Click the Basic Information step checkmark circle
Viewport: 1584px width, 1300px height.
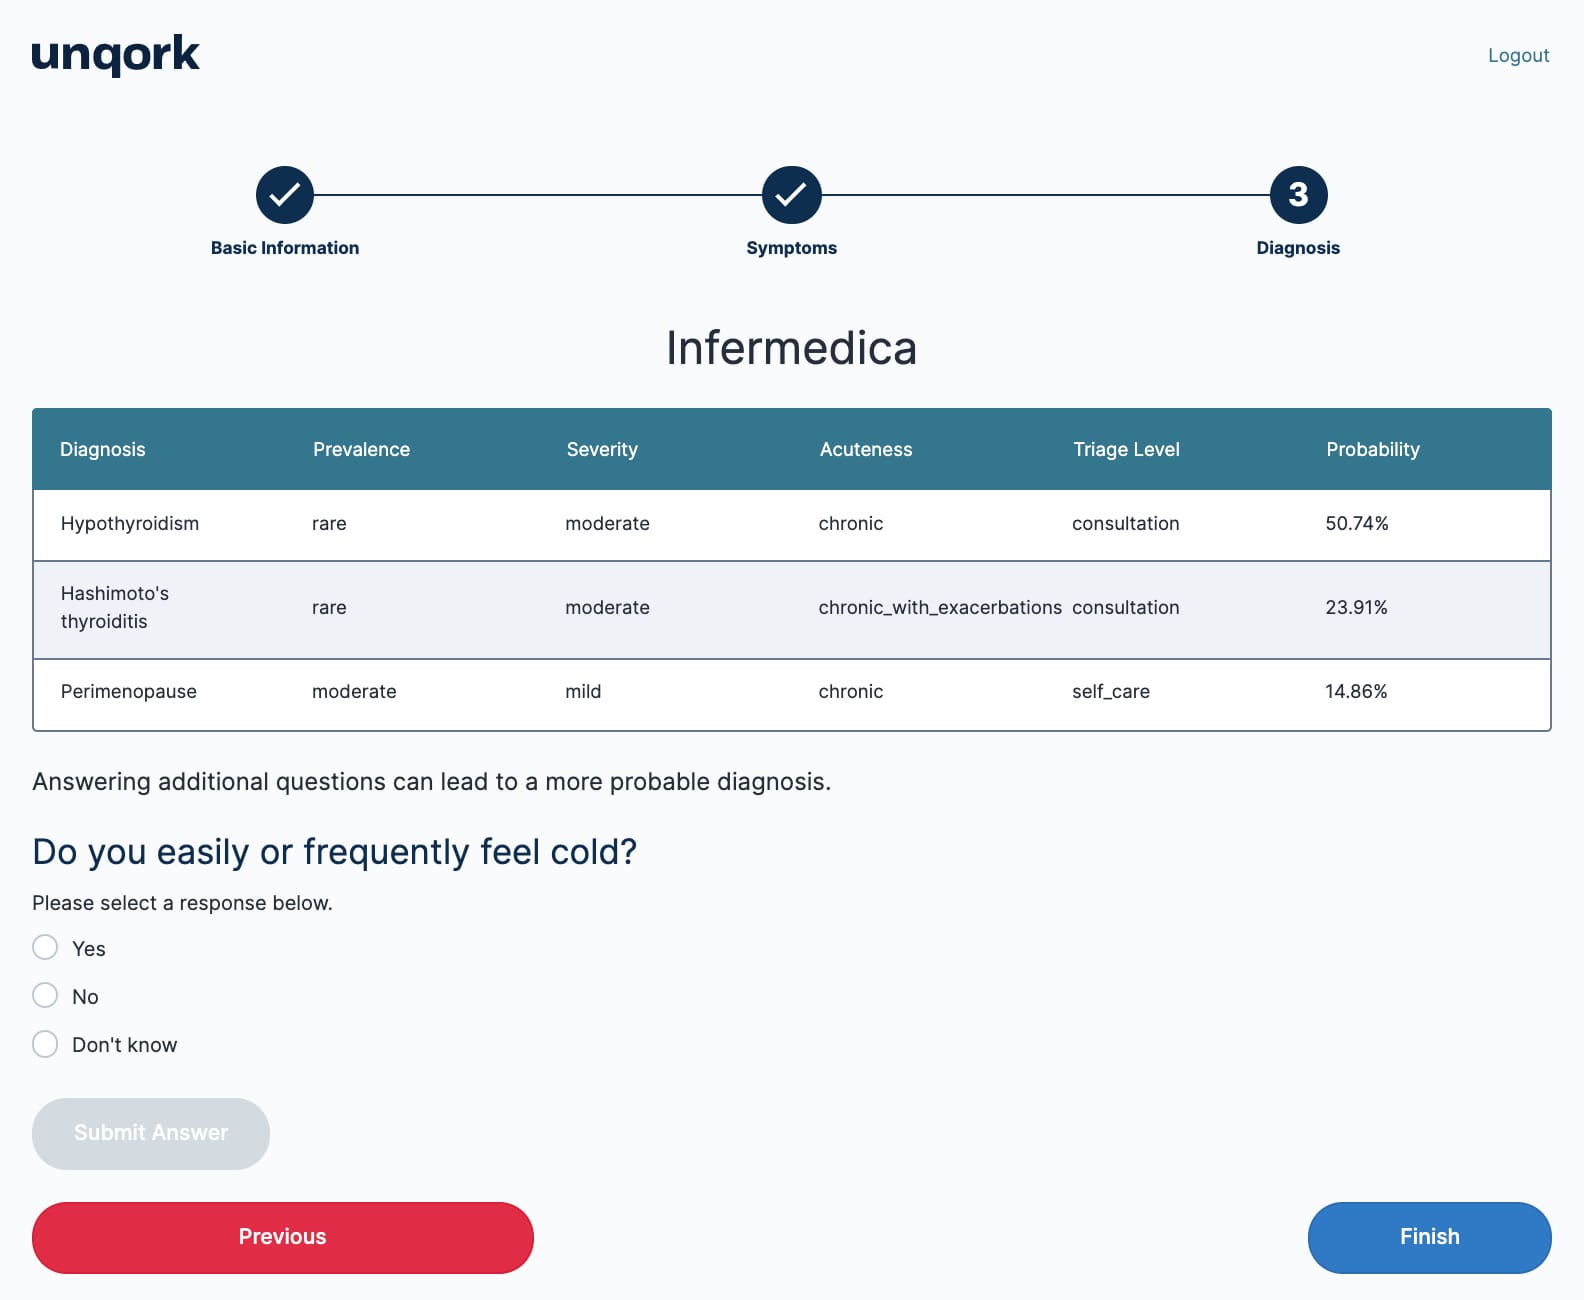[285, 195]
